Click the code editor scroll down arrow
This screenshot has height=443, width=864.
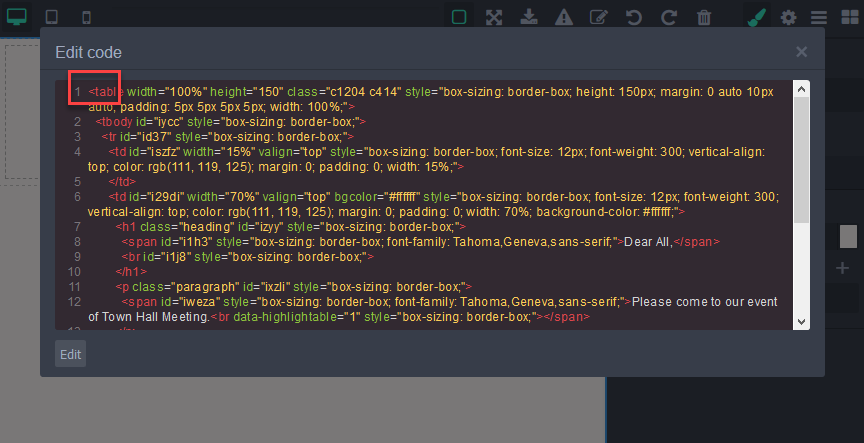pyautogui.click(x=801, y=322)
